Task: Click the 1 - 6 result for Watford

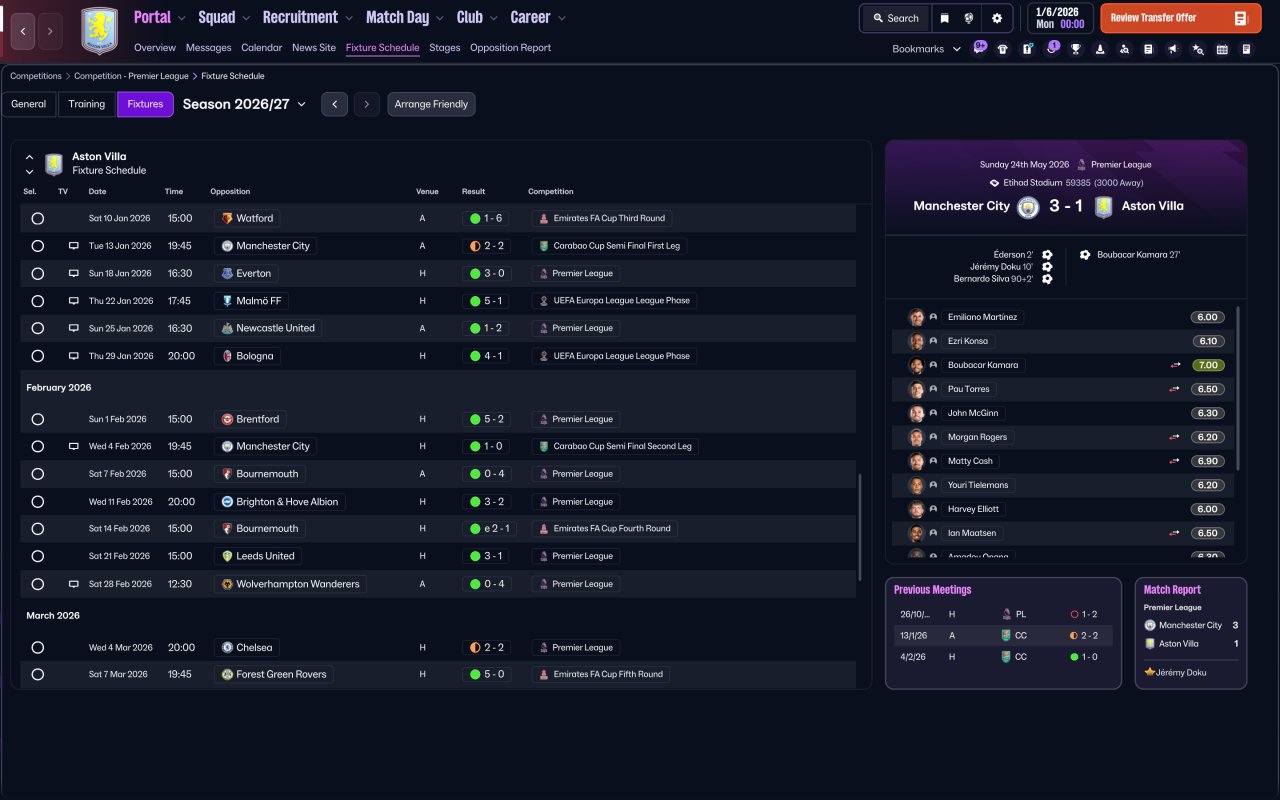Action: click(488, 218)
